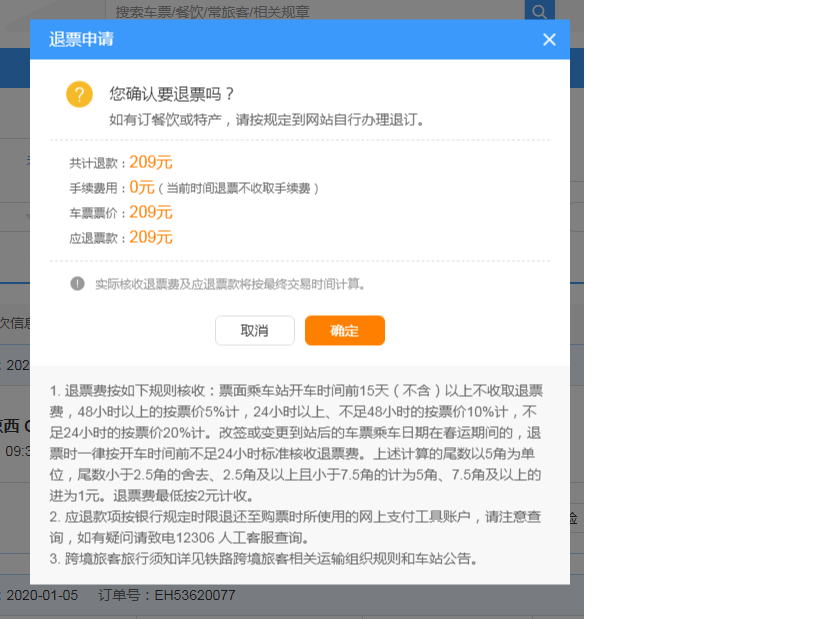This screenshot has height=619, width=819.
Task: Click the magnifier search icon
Action: (x=539, y=12)
